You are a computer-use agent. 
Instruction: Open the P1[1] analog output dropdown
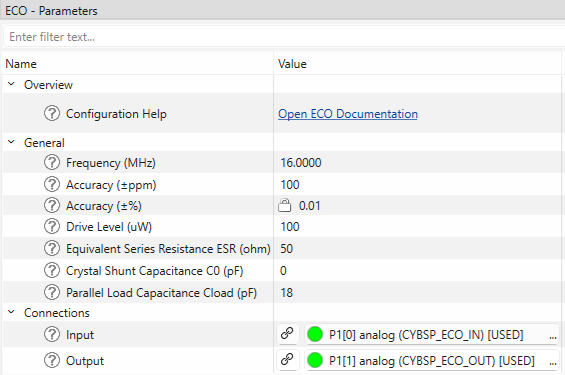(432, 360)
